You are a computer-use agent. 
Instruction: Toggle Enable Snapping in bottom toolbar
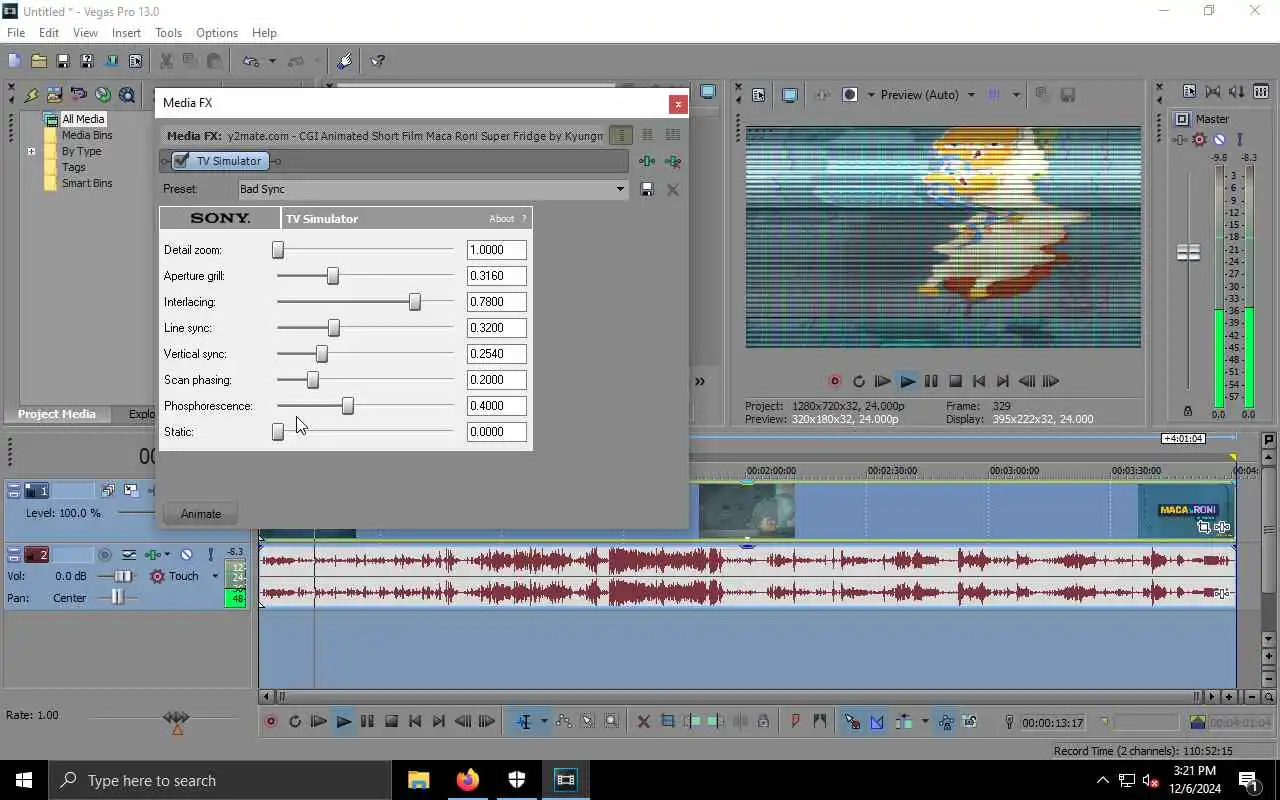point(852,721)
